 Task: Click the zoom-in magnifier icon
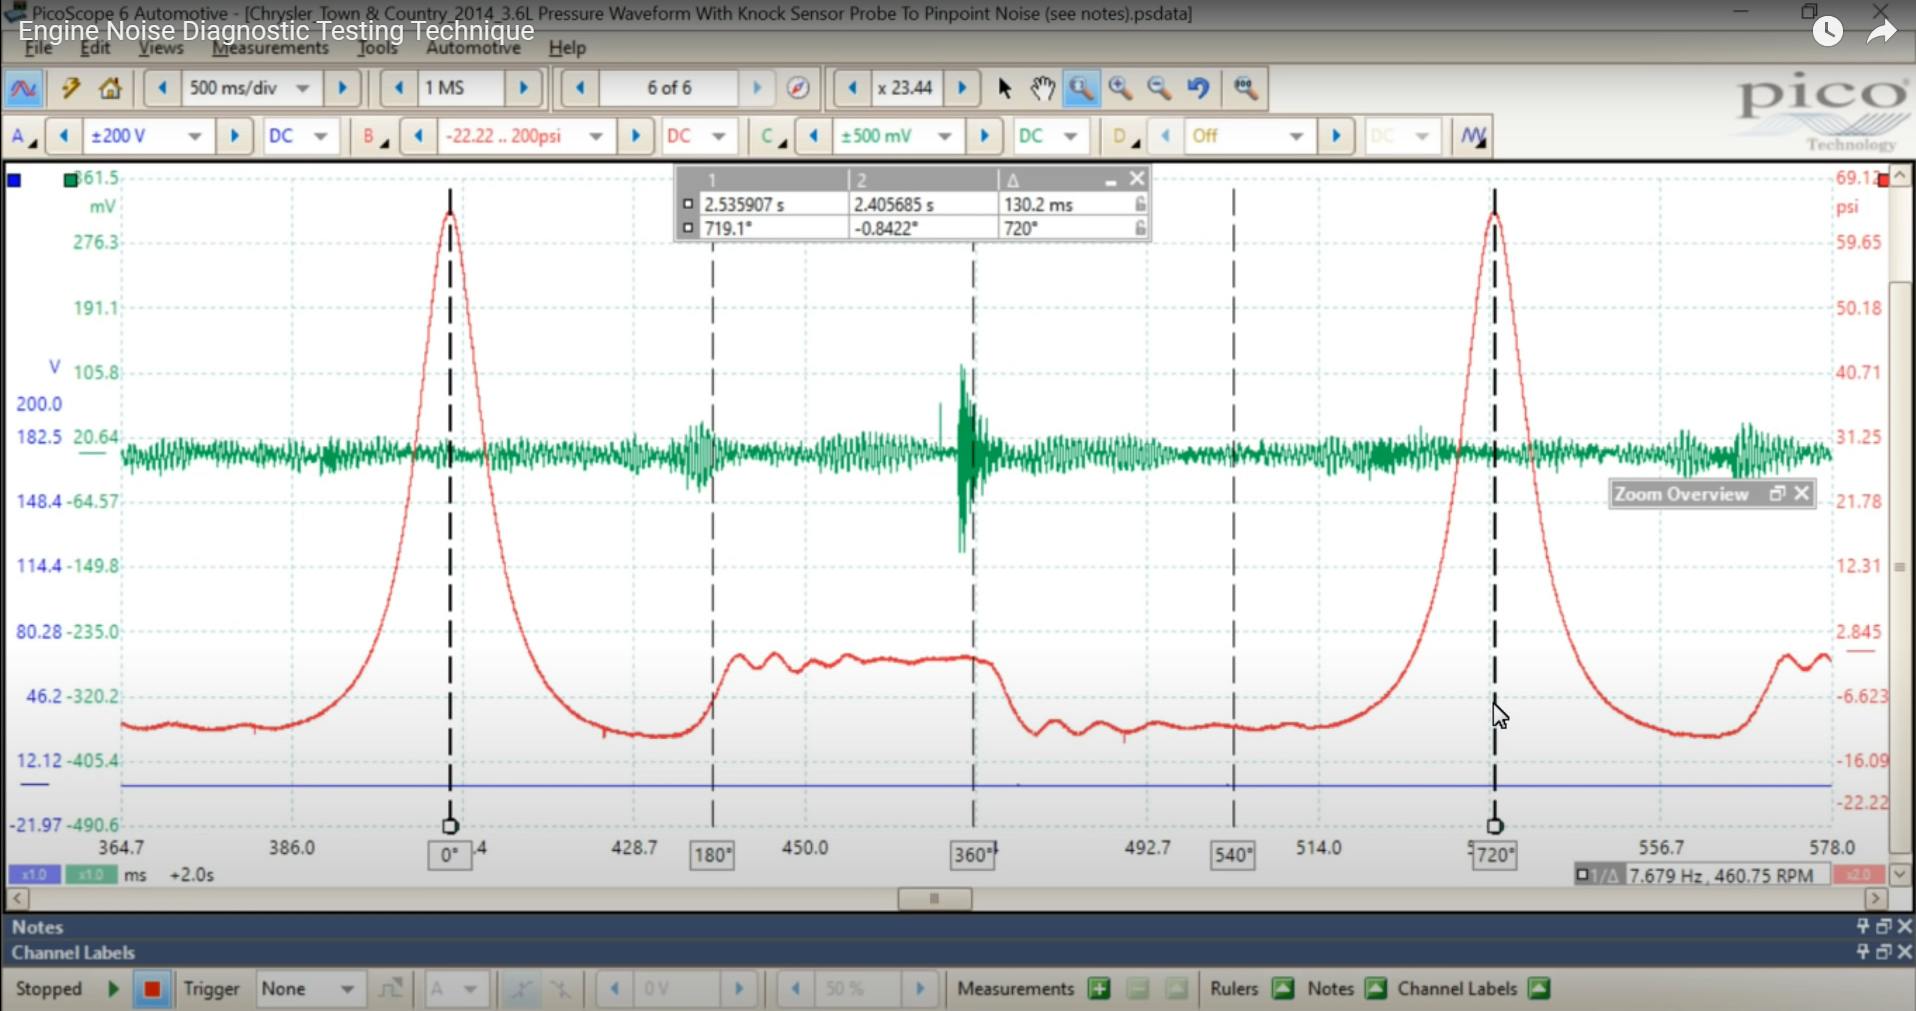click(x=1120, y=88)
